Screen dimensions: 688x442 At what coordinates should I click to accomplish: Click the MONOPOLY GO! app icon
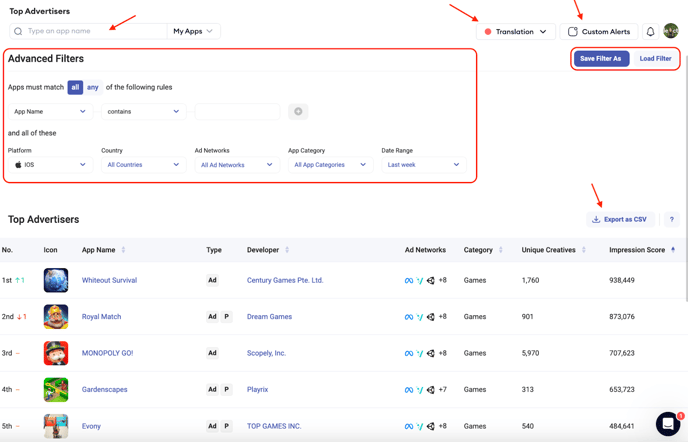(x=56, y=353)
